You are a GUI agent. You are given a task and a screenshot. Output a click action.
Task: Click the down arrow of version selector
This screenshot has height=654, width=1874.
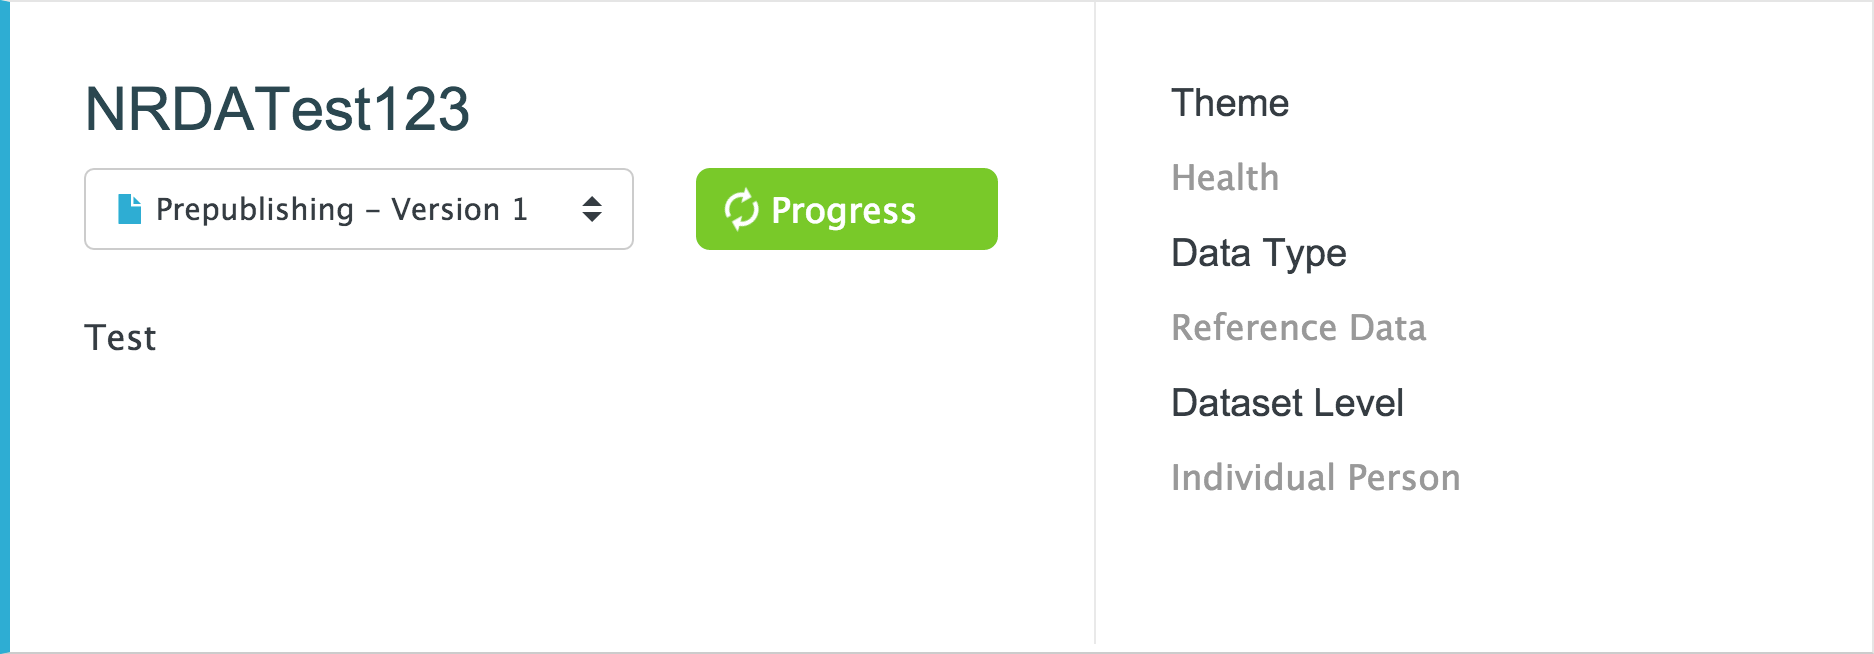point(592,217)
